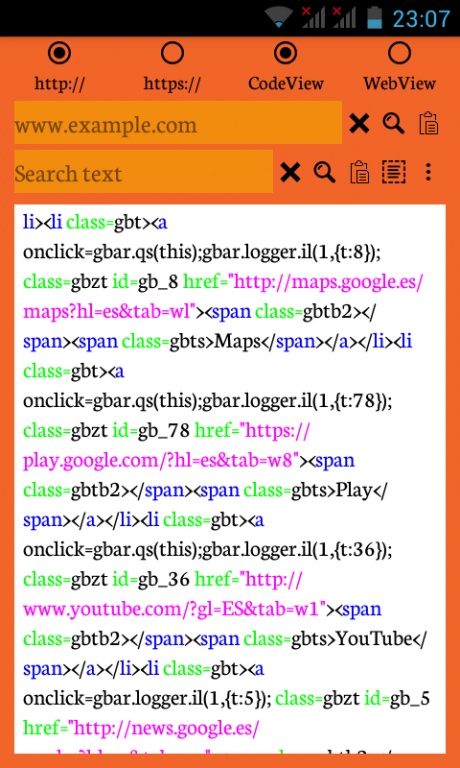Tap the "www.youtube.com/?gl=ES&tab=w1" text
This screenshot has width=460, height=768.
tap(175, 609)
